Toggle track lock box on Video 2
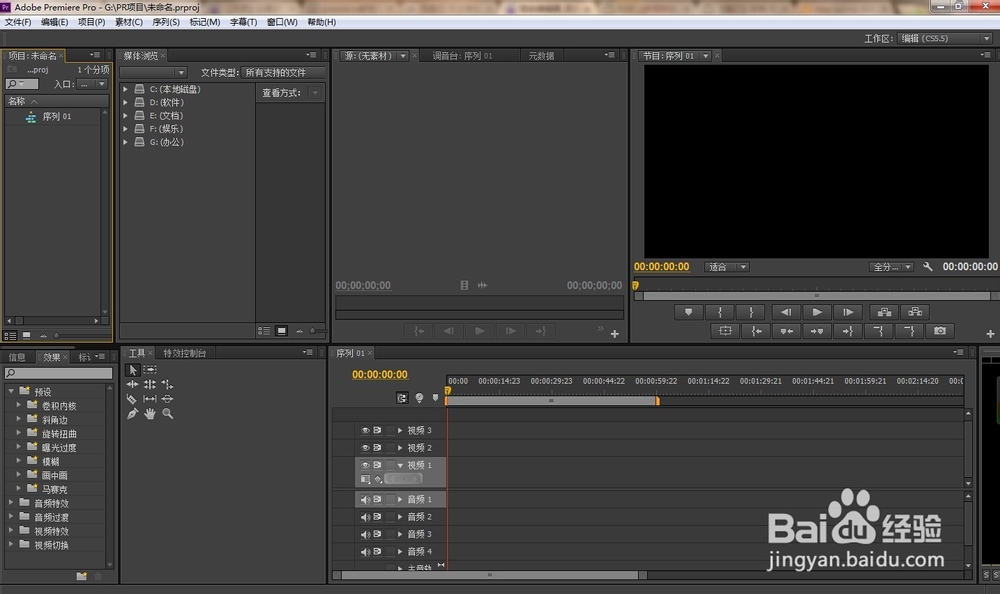 (x=390, y=448)
